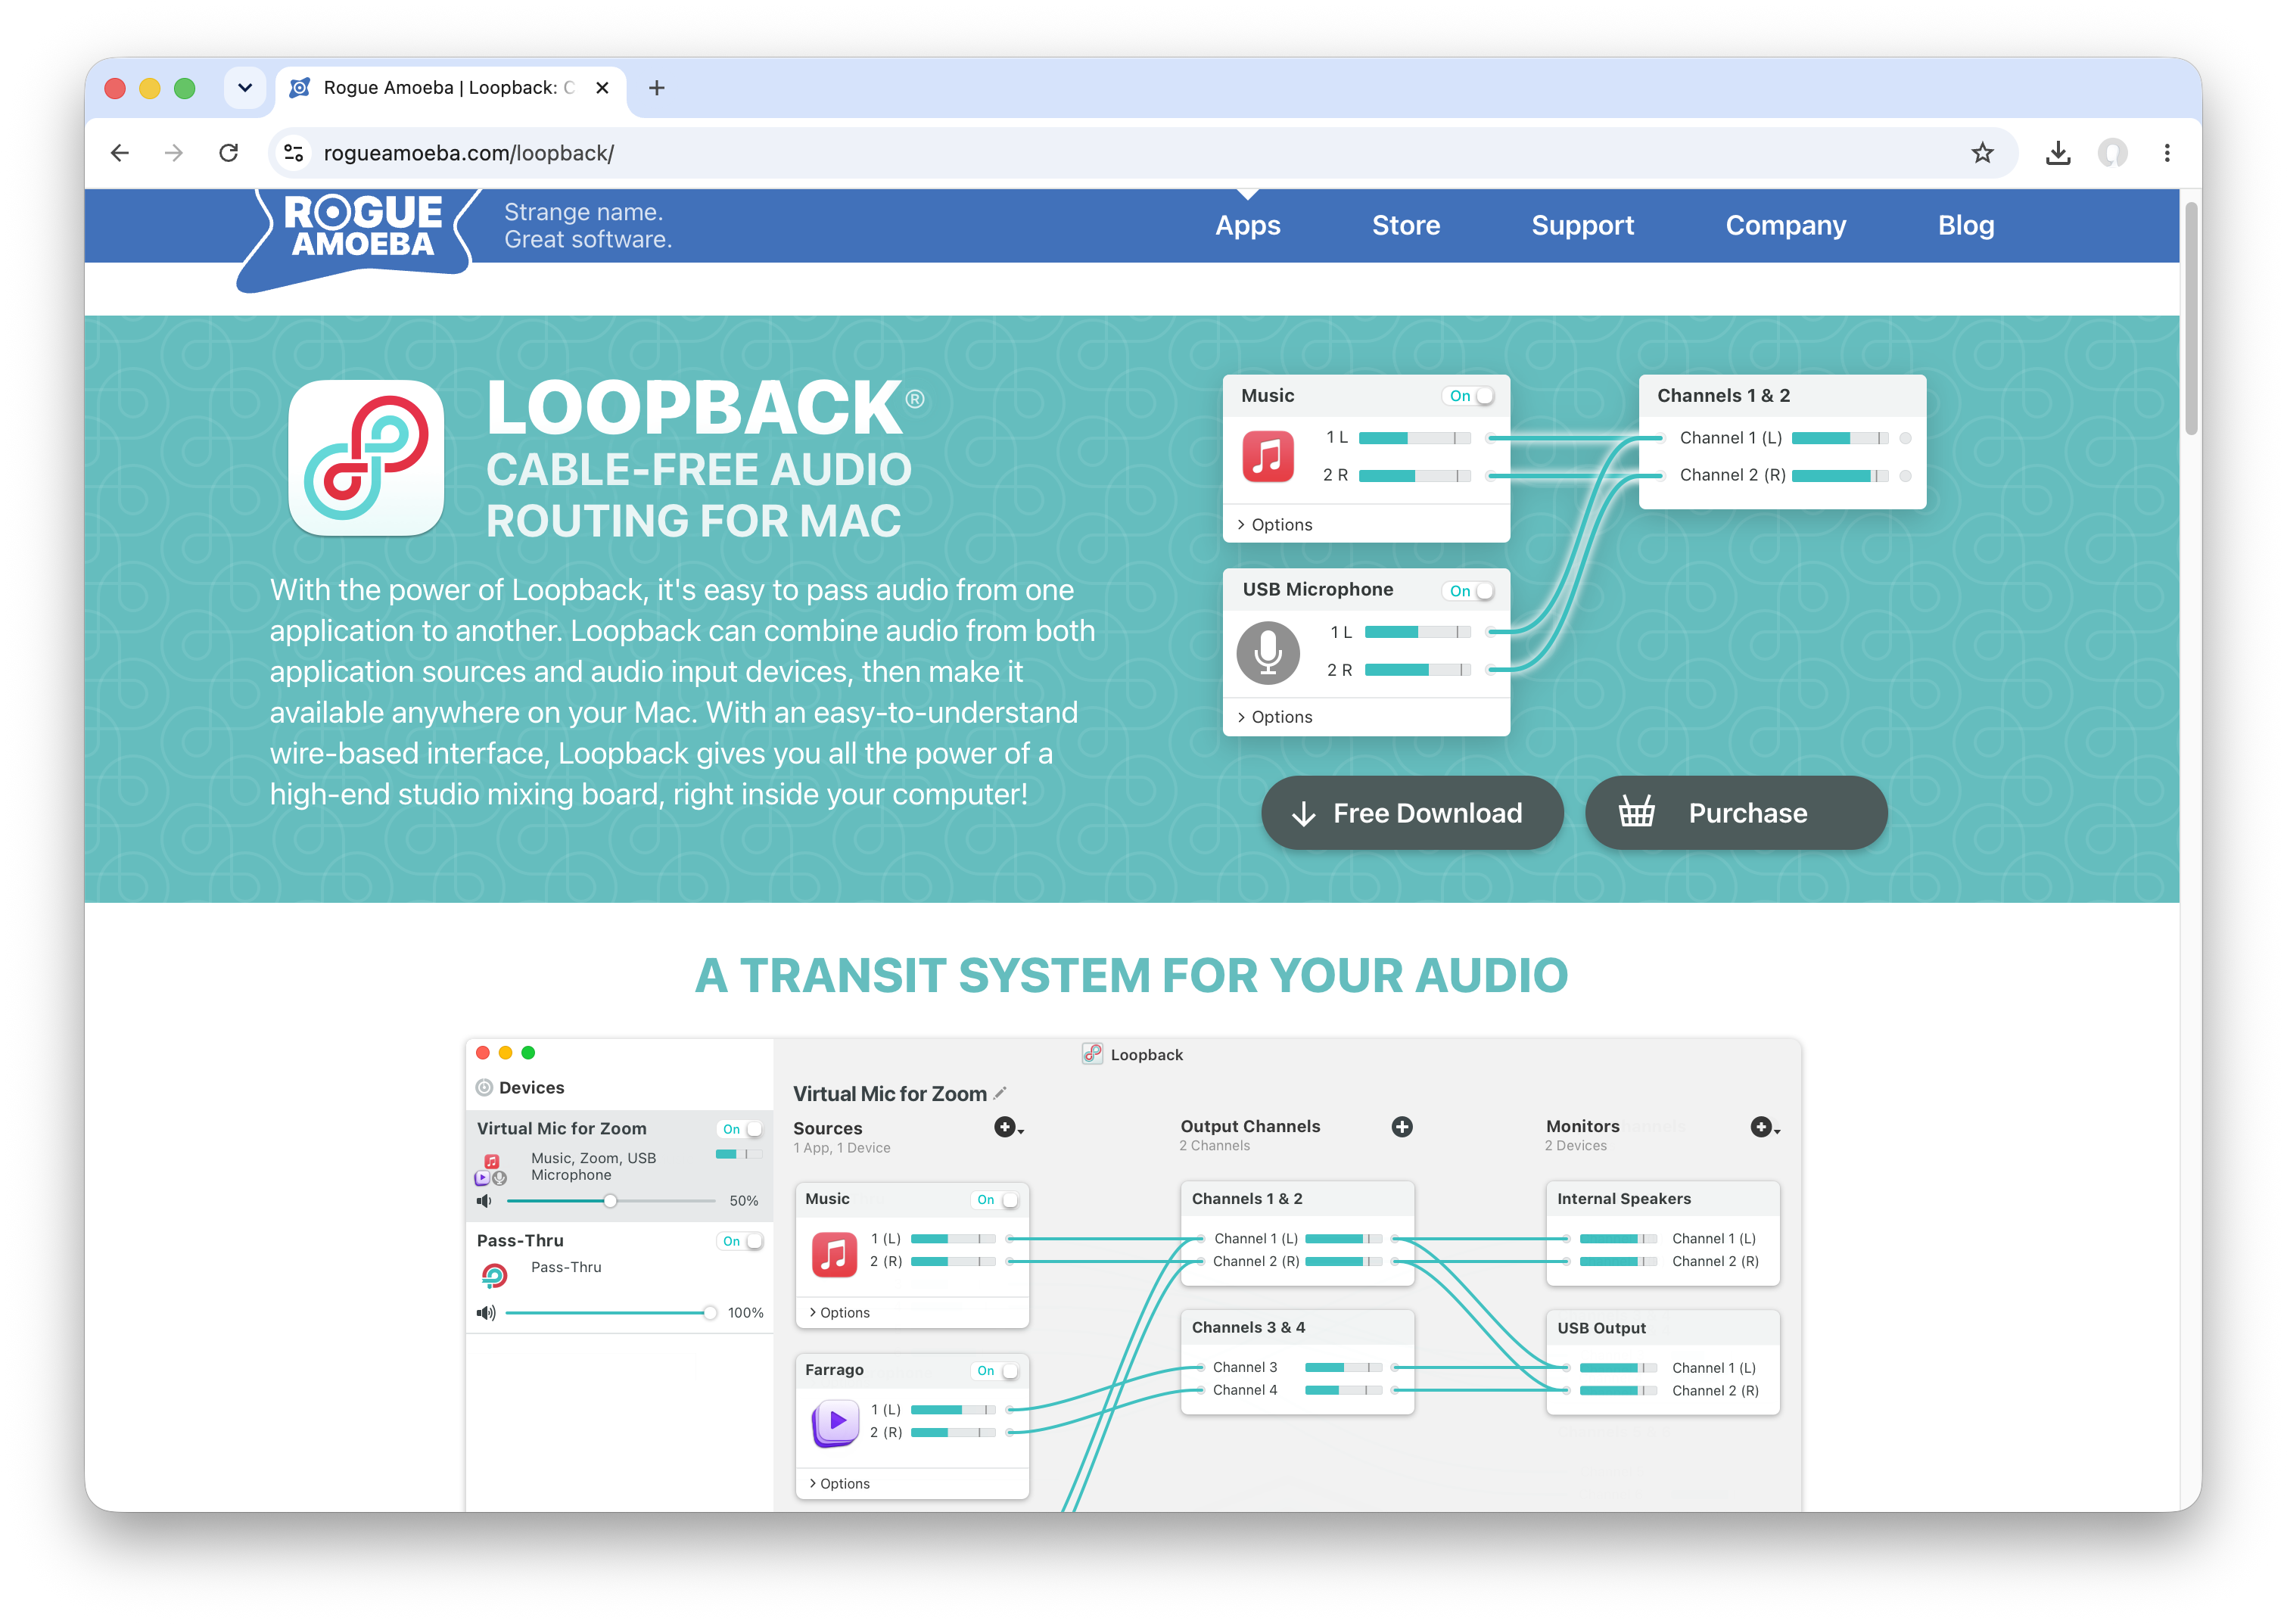This screenshot has width=2287, height=1624.
Task: Open site information icon in address bar
Action: click(x=294, y=153)
